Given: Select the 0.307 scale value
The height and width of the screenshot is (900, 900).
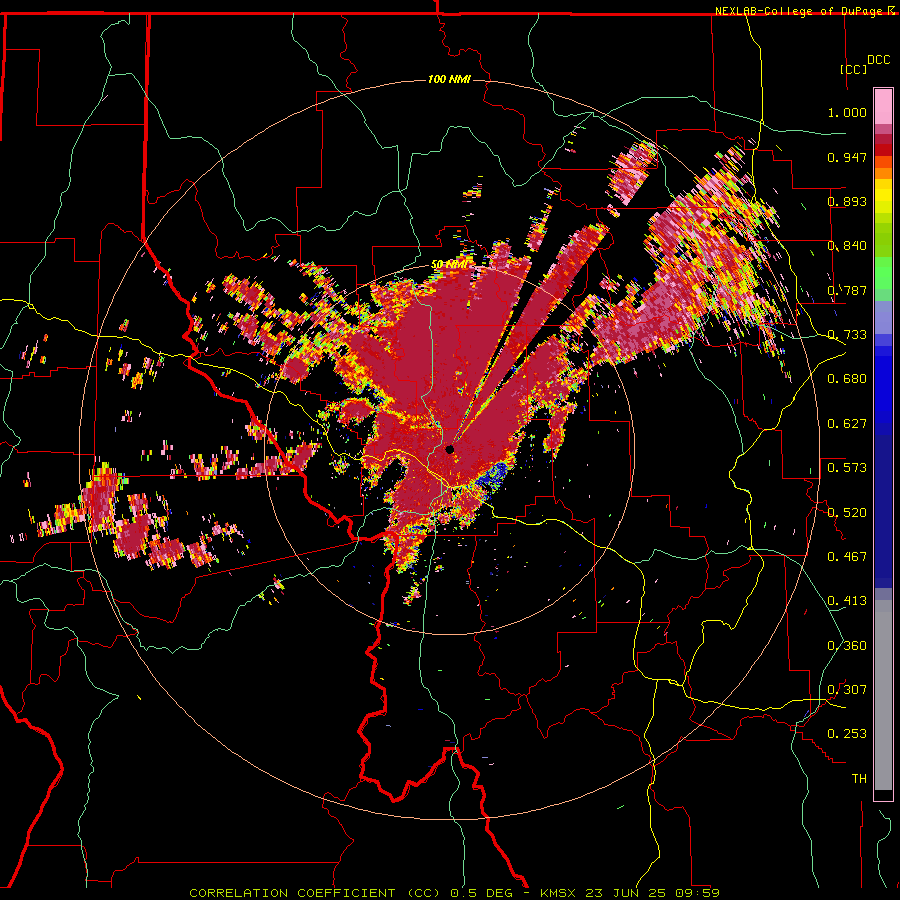Looking at the screenshot, I should pos(847,690).
